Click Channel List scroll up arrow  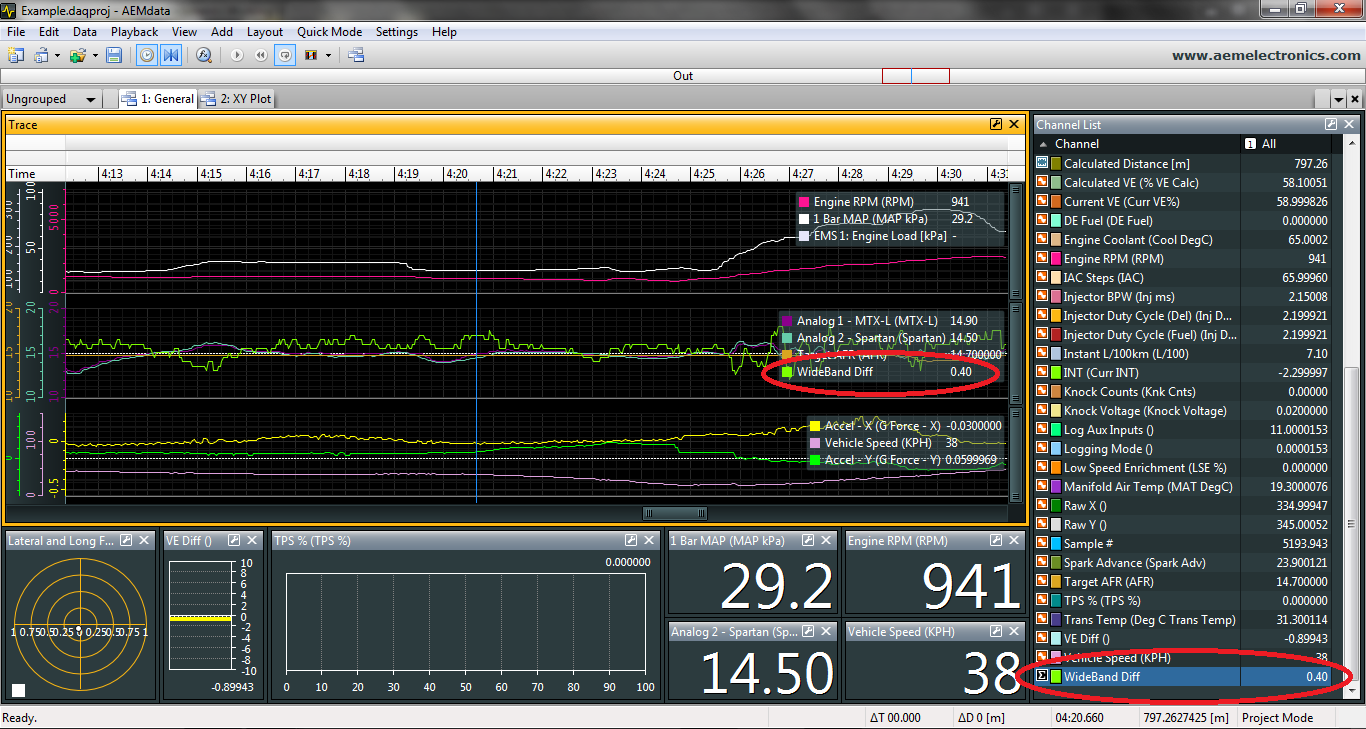click(1351, 143)
